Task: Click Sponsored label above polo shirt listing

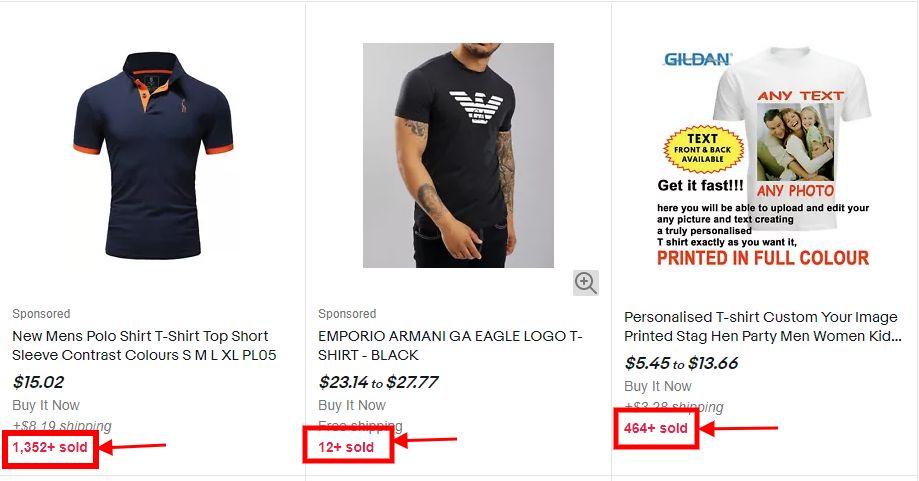Action: tap(41, 313)
